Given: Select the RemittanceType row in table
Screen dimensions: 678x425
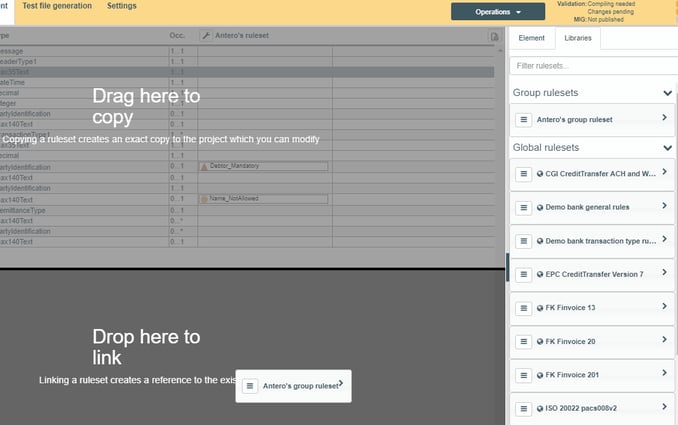Looking at the screenshot, I should point(247,211).
